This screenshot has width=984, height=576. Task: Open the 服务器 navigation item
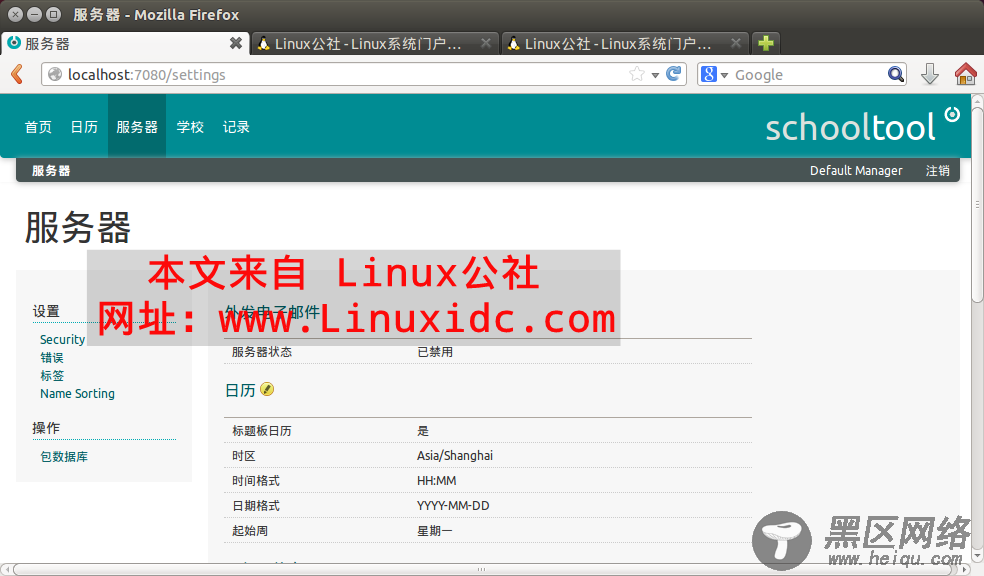tap(137, 127)
